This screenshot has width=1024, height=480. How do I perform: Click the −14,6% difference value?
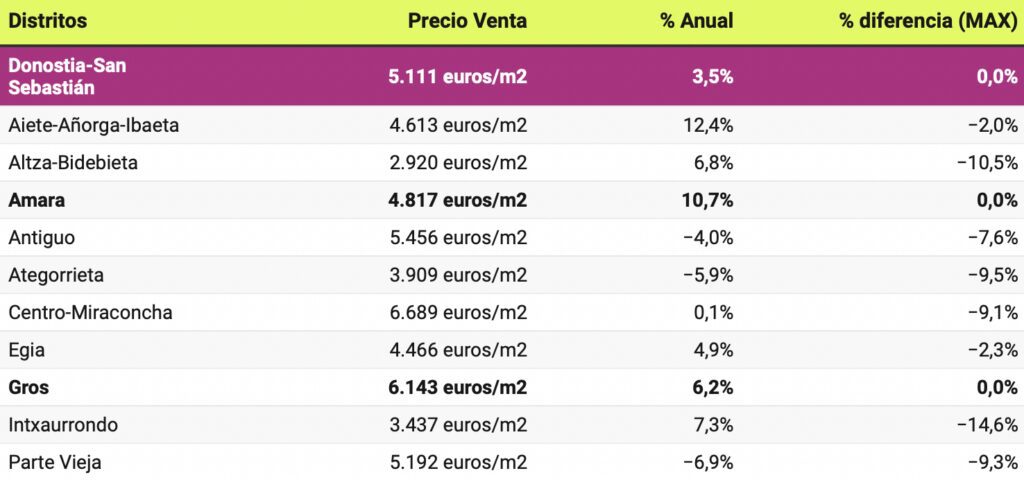(990, 425)
